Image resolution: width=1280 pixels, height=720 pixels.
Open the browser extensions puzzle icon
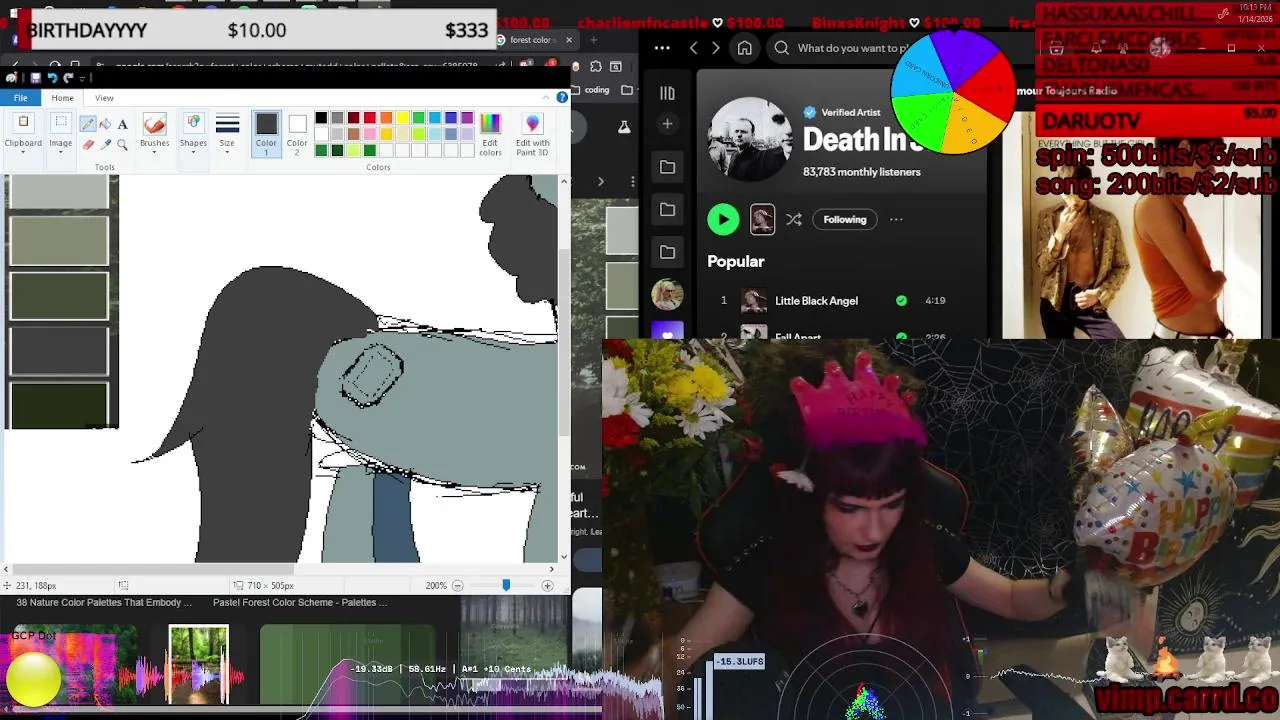596,66
